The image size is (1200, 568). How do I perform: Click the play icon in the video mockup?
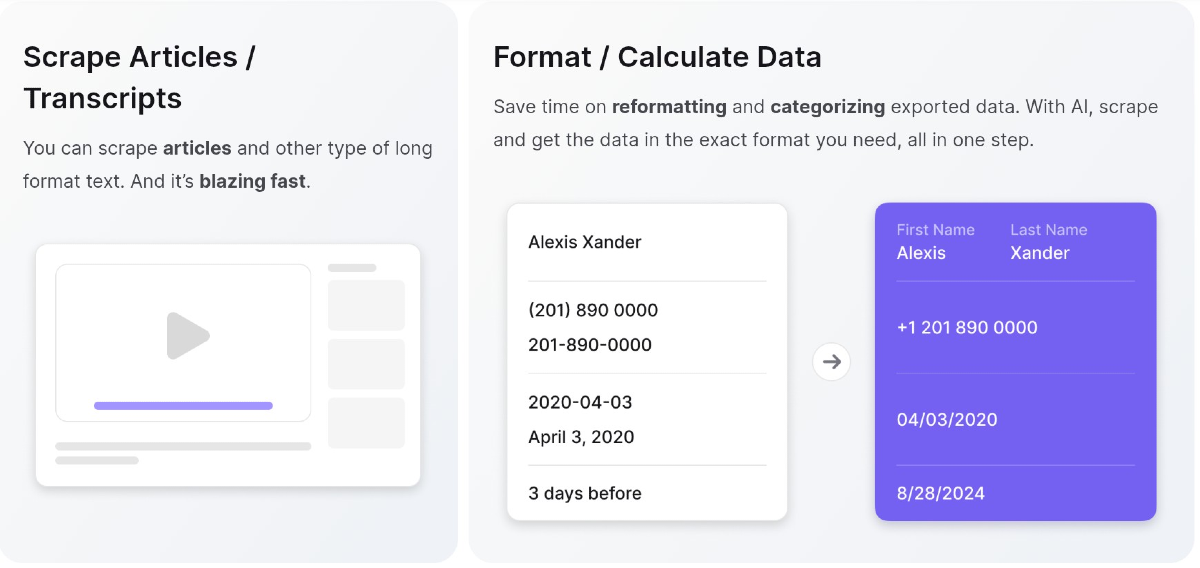tap(188, 336)
